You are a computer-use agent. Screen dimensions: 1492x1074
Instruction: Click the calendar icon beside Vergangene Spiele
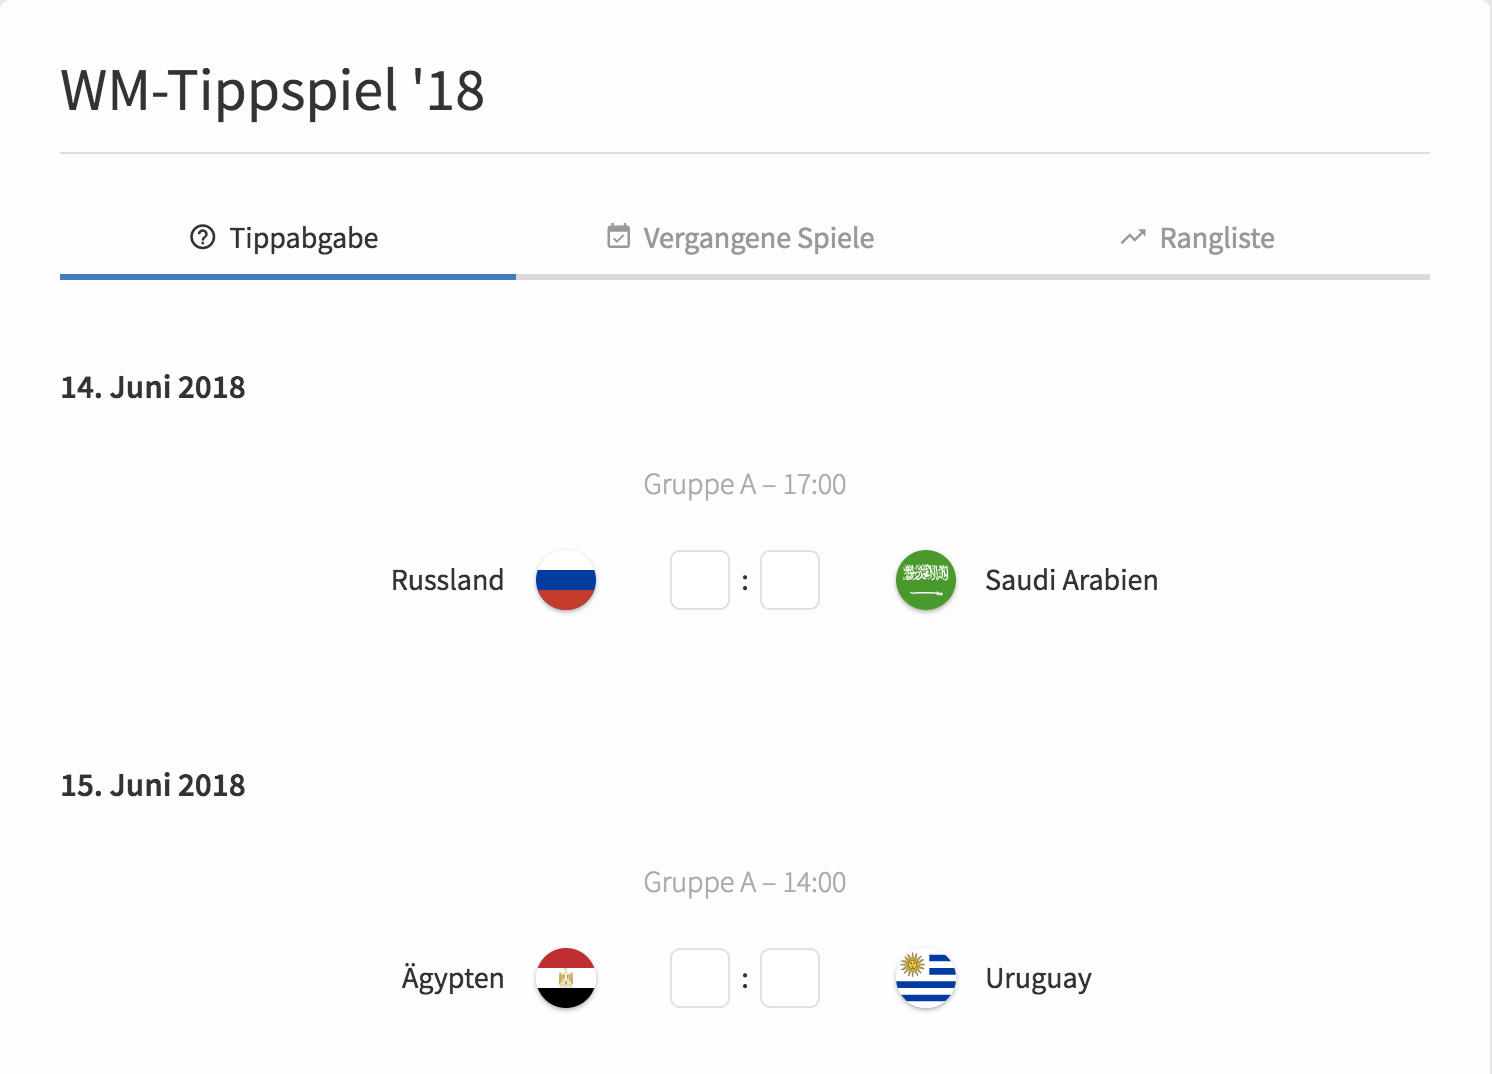click(x=619, y=236)
